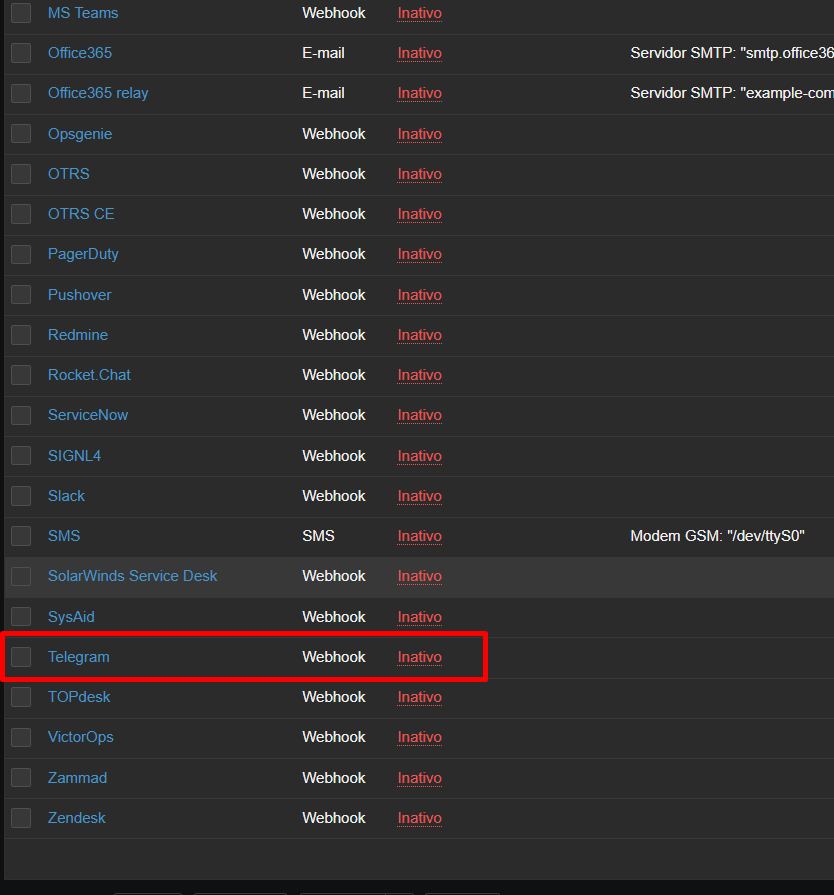The height and width of the screenshot is (895, 834).
Task: Select the Zammad checkbox
Action: click(21, 778)
